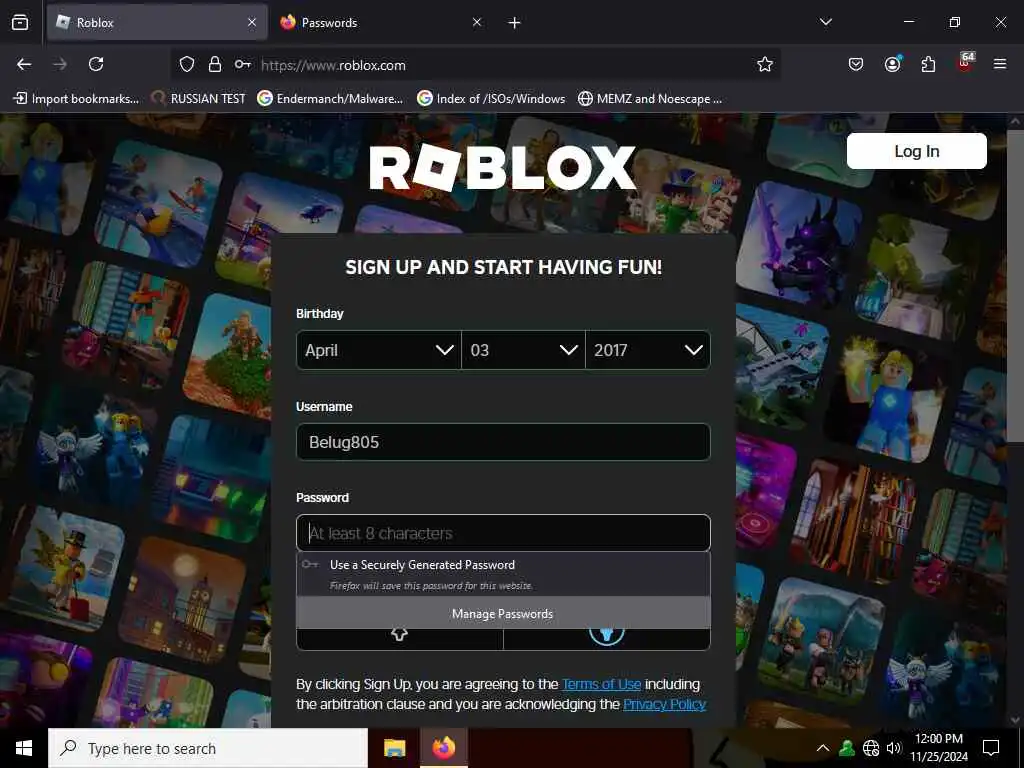
Task: Open the notification center icon
Action: pyautogui.click(x=991, y=748)
